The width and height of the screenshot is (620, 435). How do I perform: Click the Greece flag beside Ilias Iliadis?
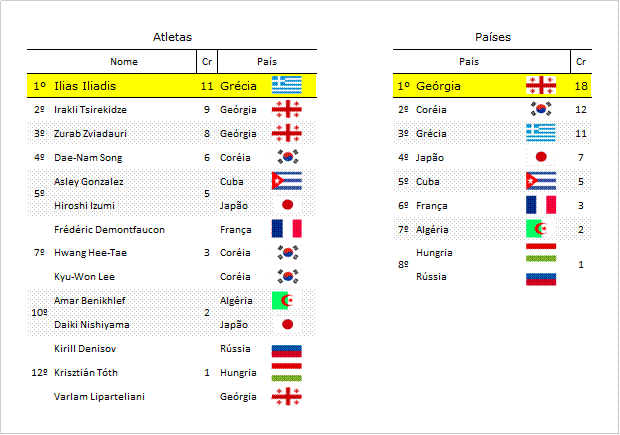point(287,85)
